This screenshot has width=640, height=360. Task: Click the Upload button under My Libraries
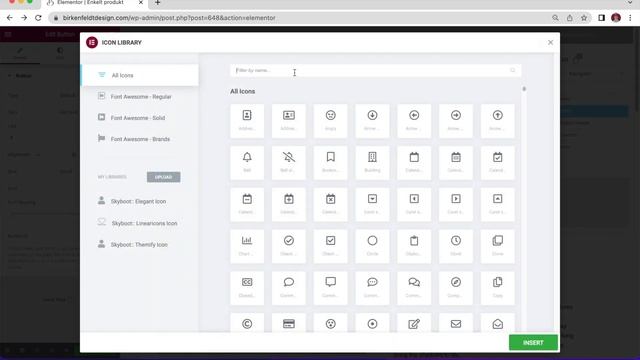click(163, 177)
